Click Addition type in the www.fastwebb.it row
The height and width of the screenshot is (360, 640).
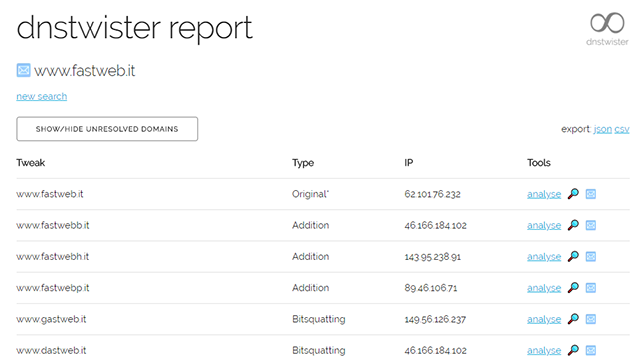click(x=310, y=225)
